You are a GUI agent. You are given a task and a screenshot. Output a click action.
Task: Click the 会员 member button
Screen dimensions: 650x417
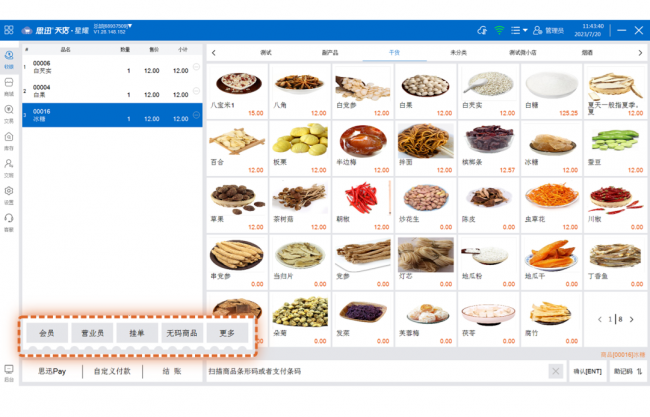click(x=47, y=333)
